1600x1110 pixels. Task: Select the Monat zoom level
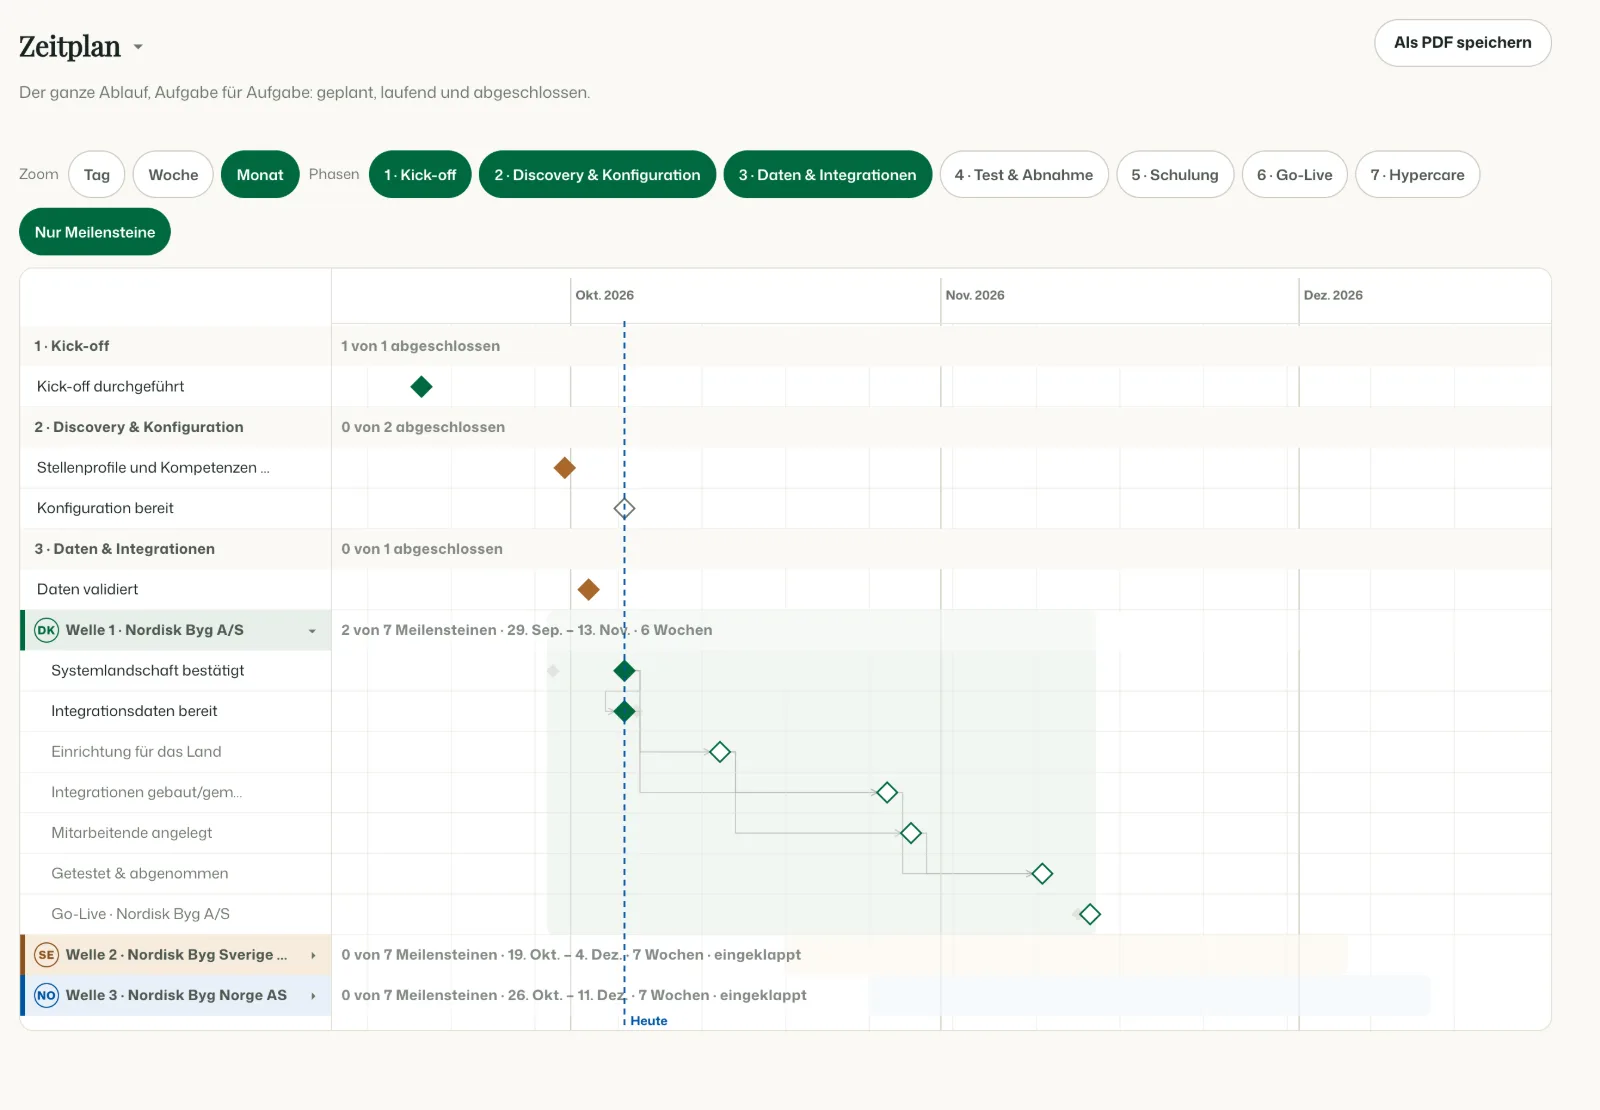[260, 175]
